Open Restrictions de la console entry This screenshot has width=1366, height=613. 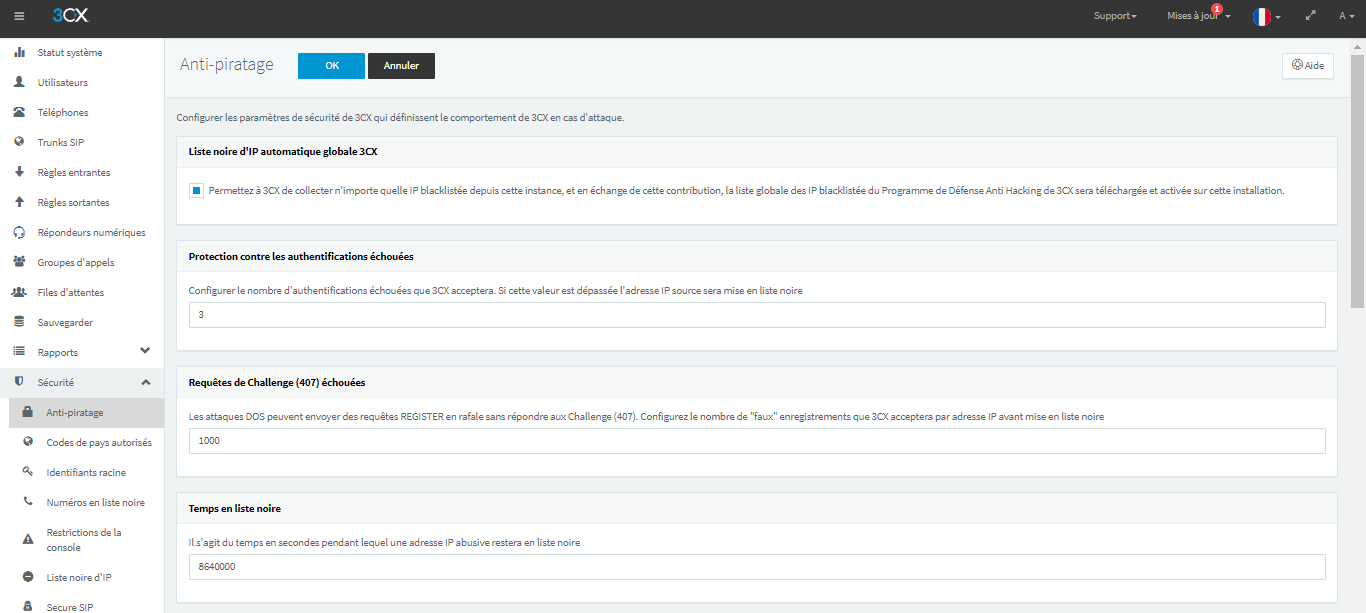[82, 540]
